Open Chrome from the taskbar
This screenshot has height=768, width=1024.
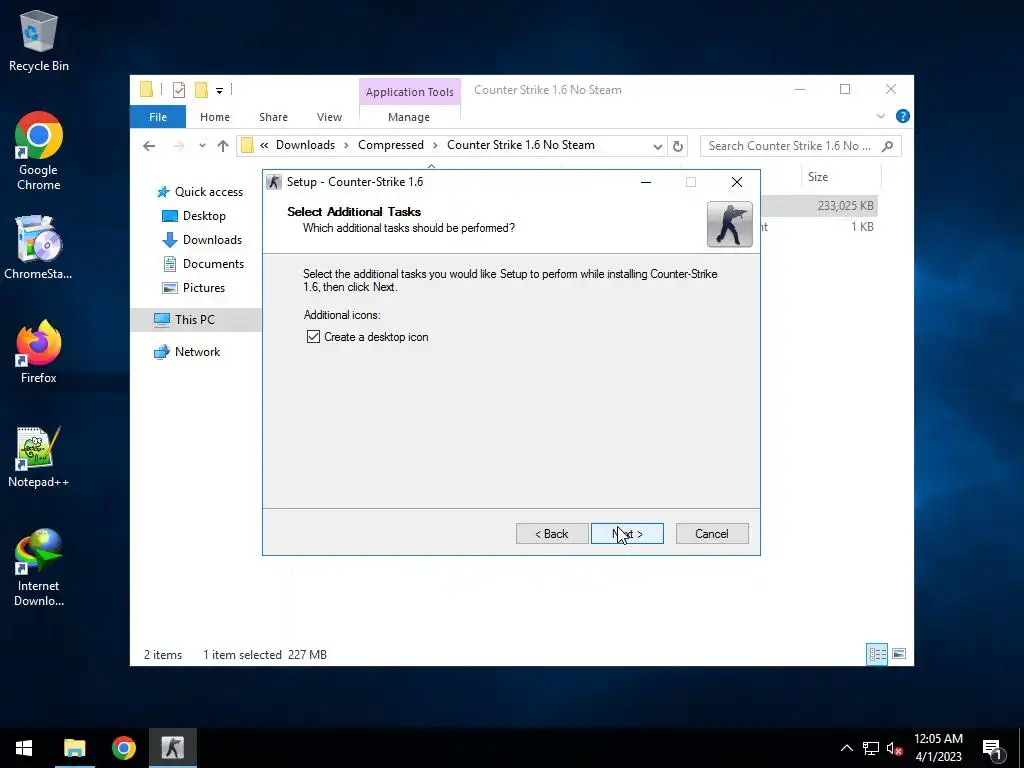[x=123, y=748]
